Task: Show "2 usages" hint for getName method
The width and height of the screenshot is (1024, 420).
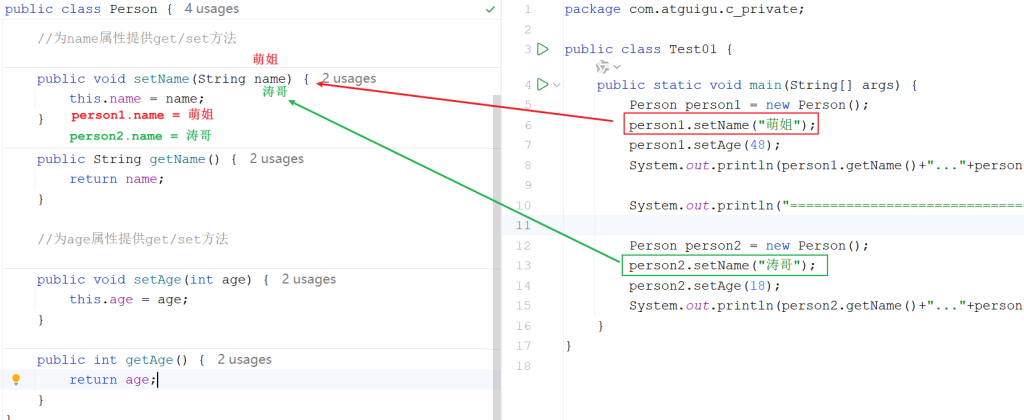Action: pos(277,159)
